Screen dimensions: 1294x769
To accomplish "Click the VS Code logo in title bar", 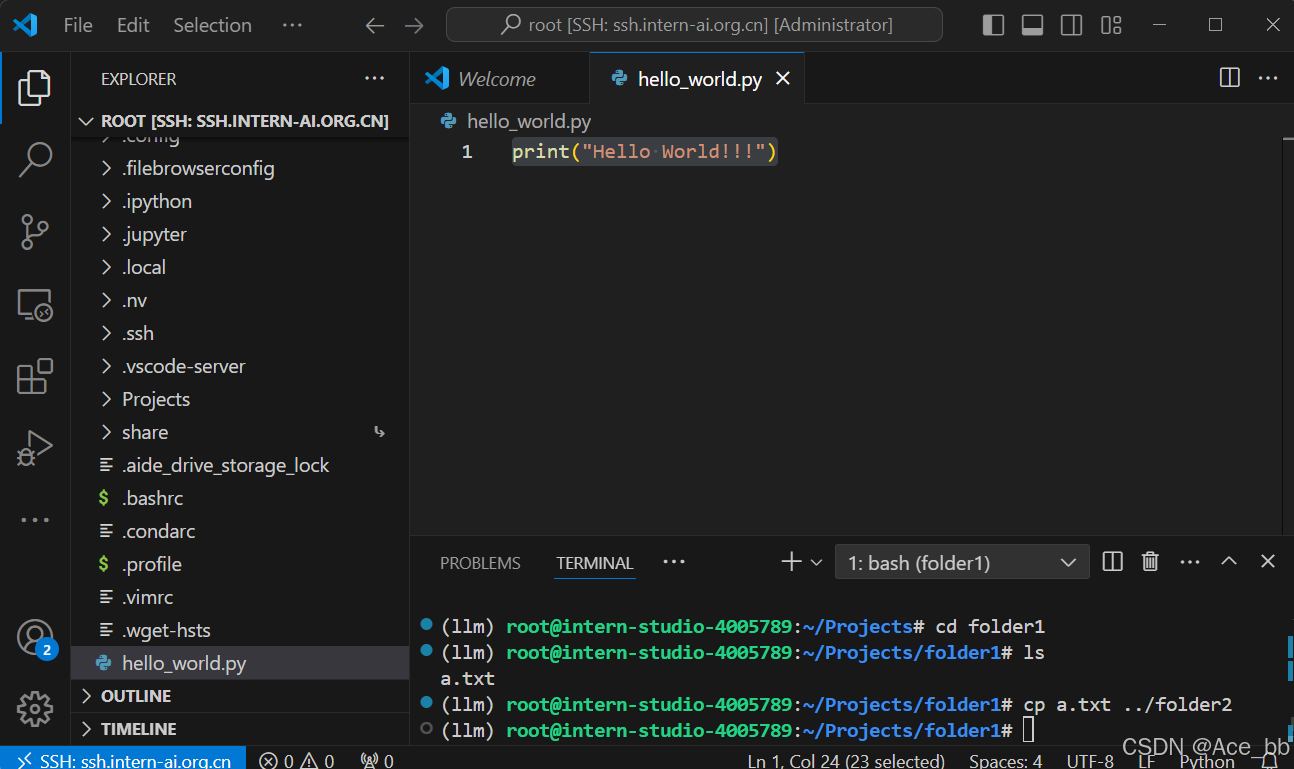I will pos(25,25).
